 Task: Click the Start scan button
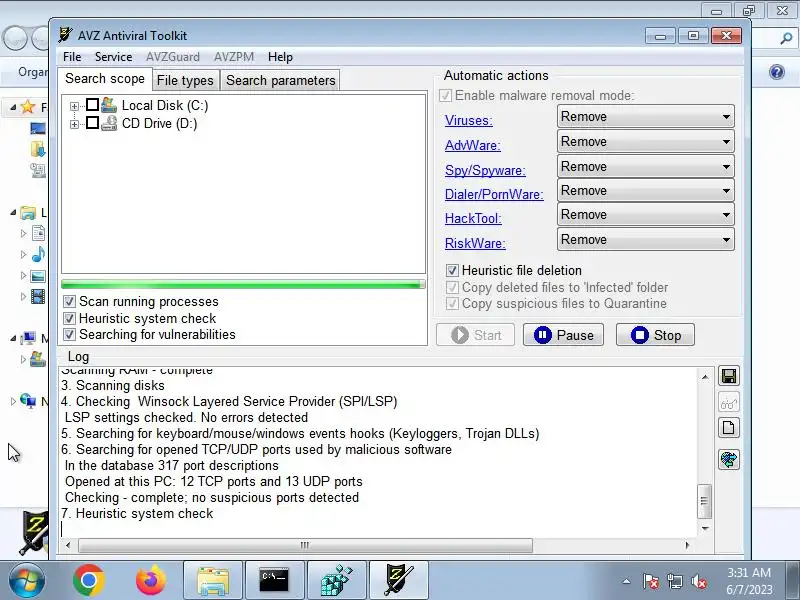click(x=476, y=335)
